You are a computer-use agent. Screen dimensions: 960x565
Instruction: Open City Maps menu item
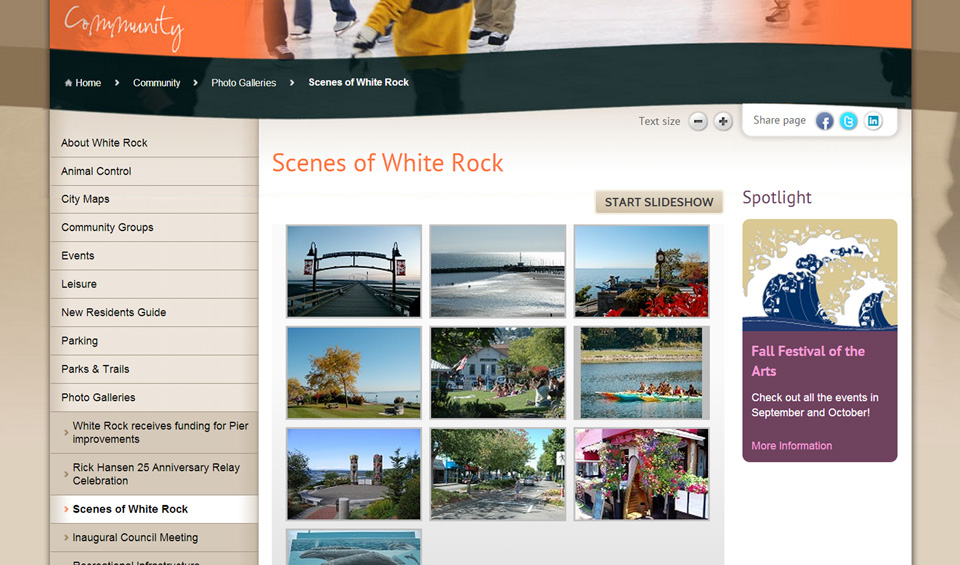154,200
